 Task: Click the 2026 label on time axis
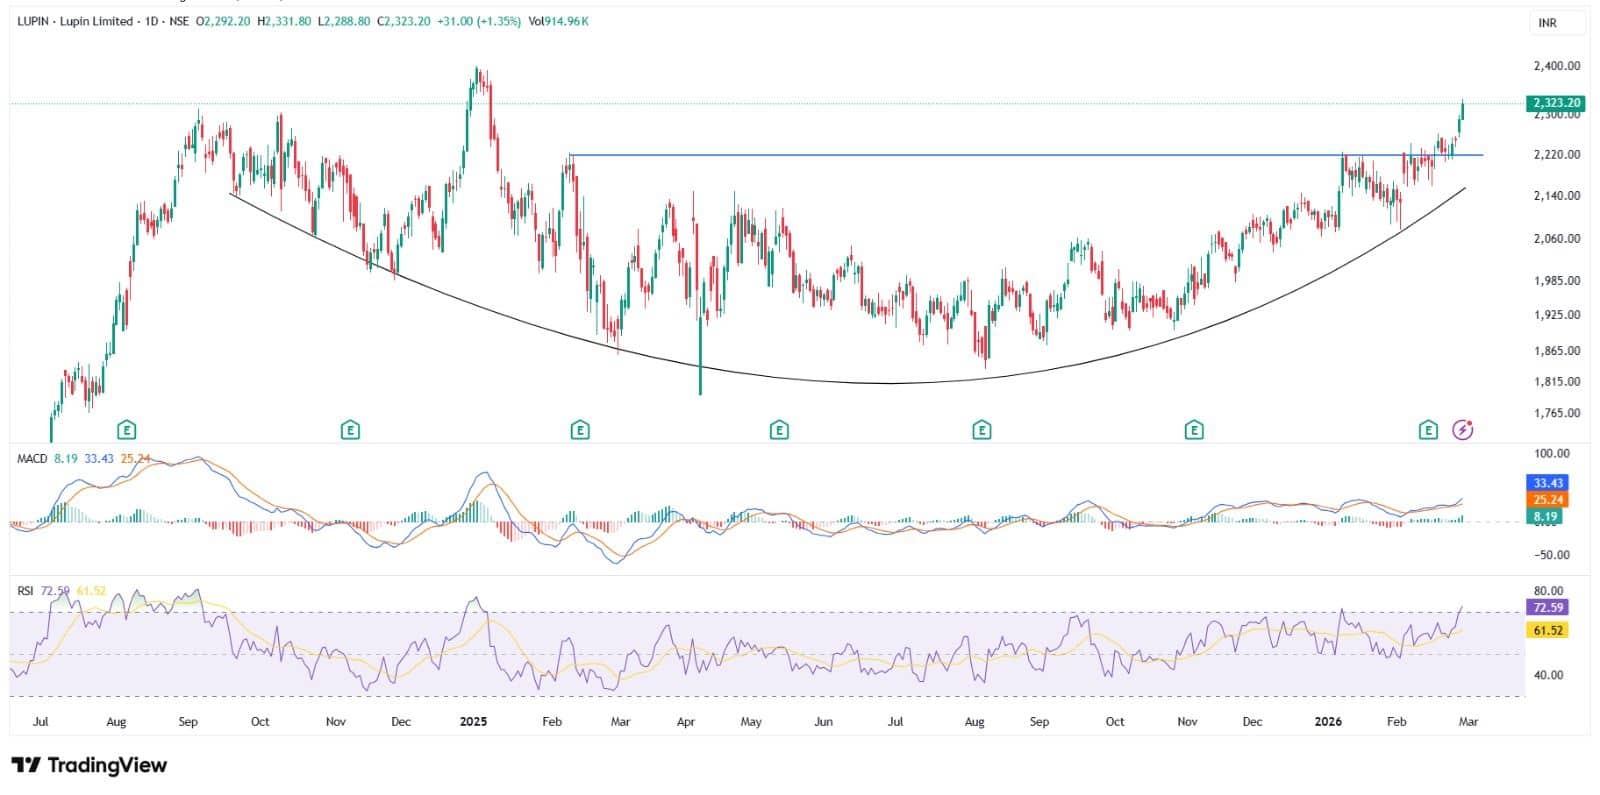click(x=1328, y=721)
